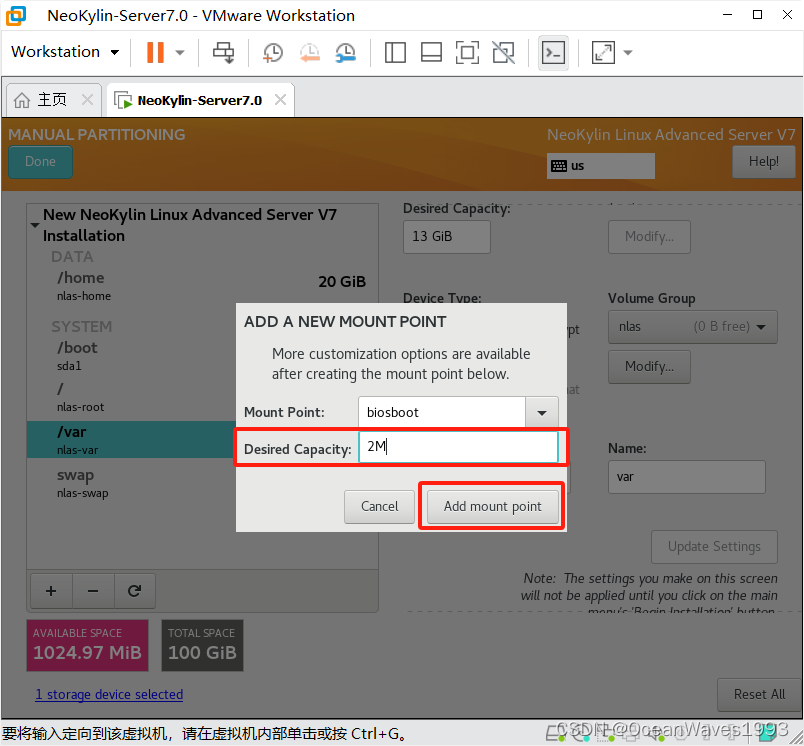
Task: Take a snapshot of the VM
Action: click(x=272, y=52)
